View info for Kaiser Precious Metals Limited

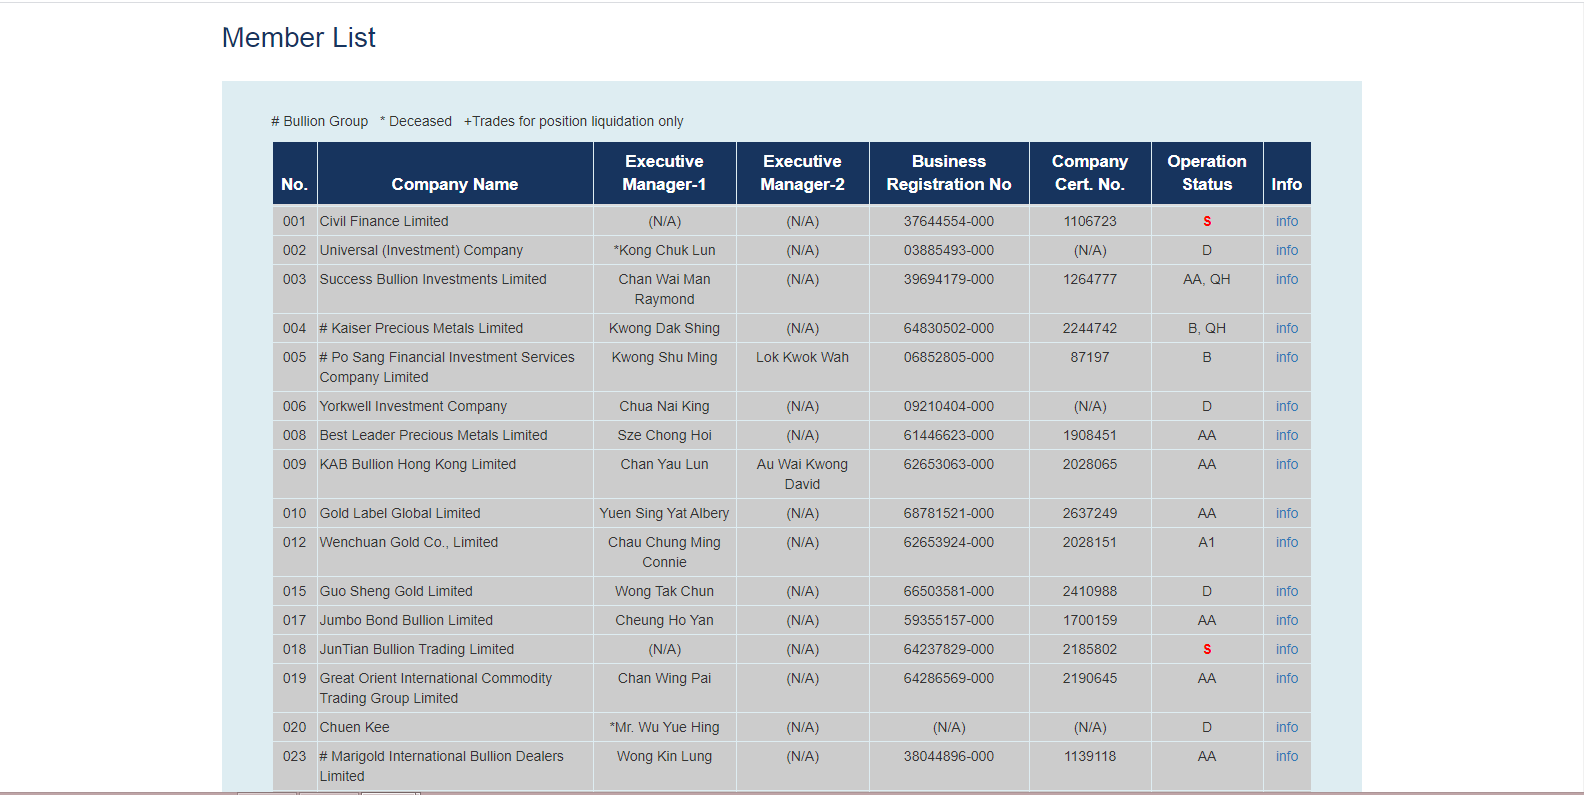pos(1286,328)
